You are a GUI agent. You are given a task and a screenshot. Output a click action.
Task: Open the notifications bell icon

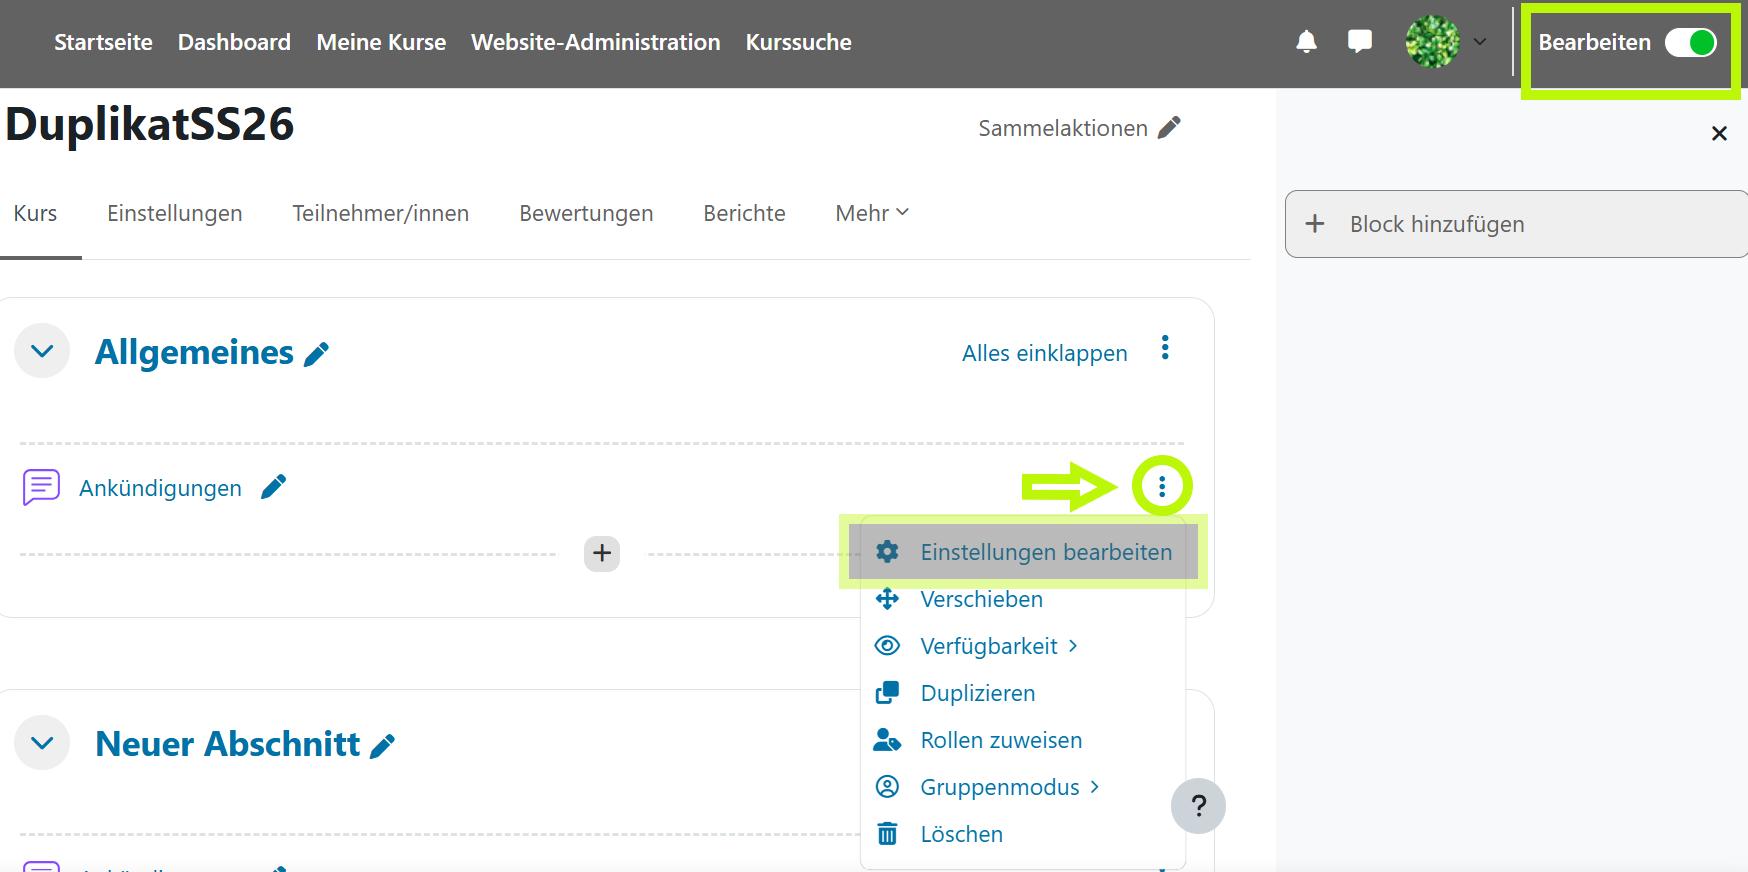1306,42
